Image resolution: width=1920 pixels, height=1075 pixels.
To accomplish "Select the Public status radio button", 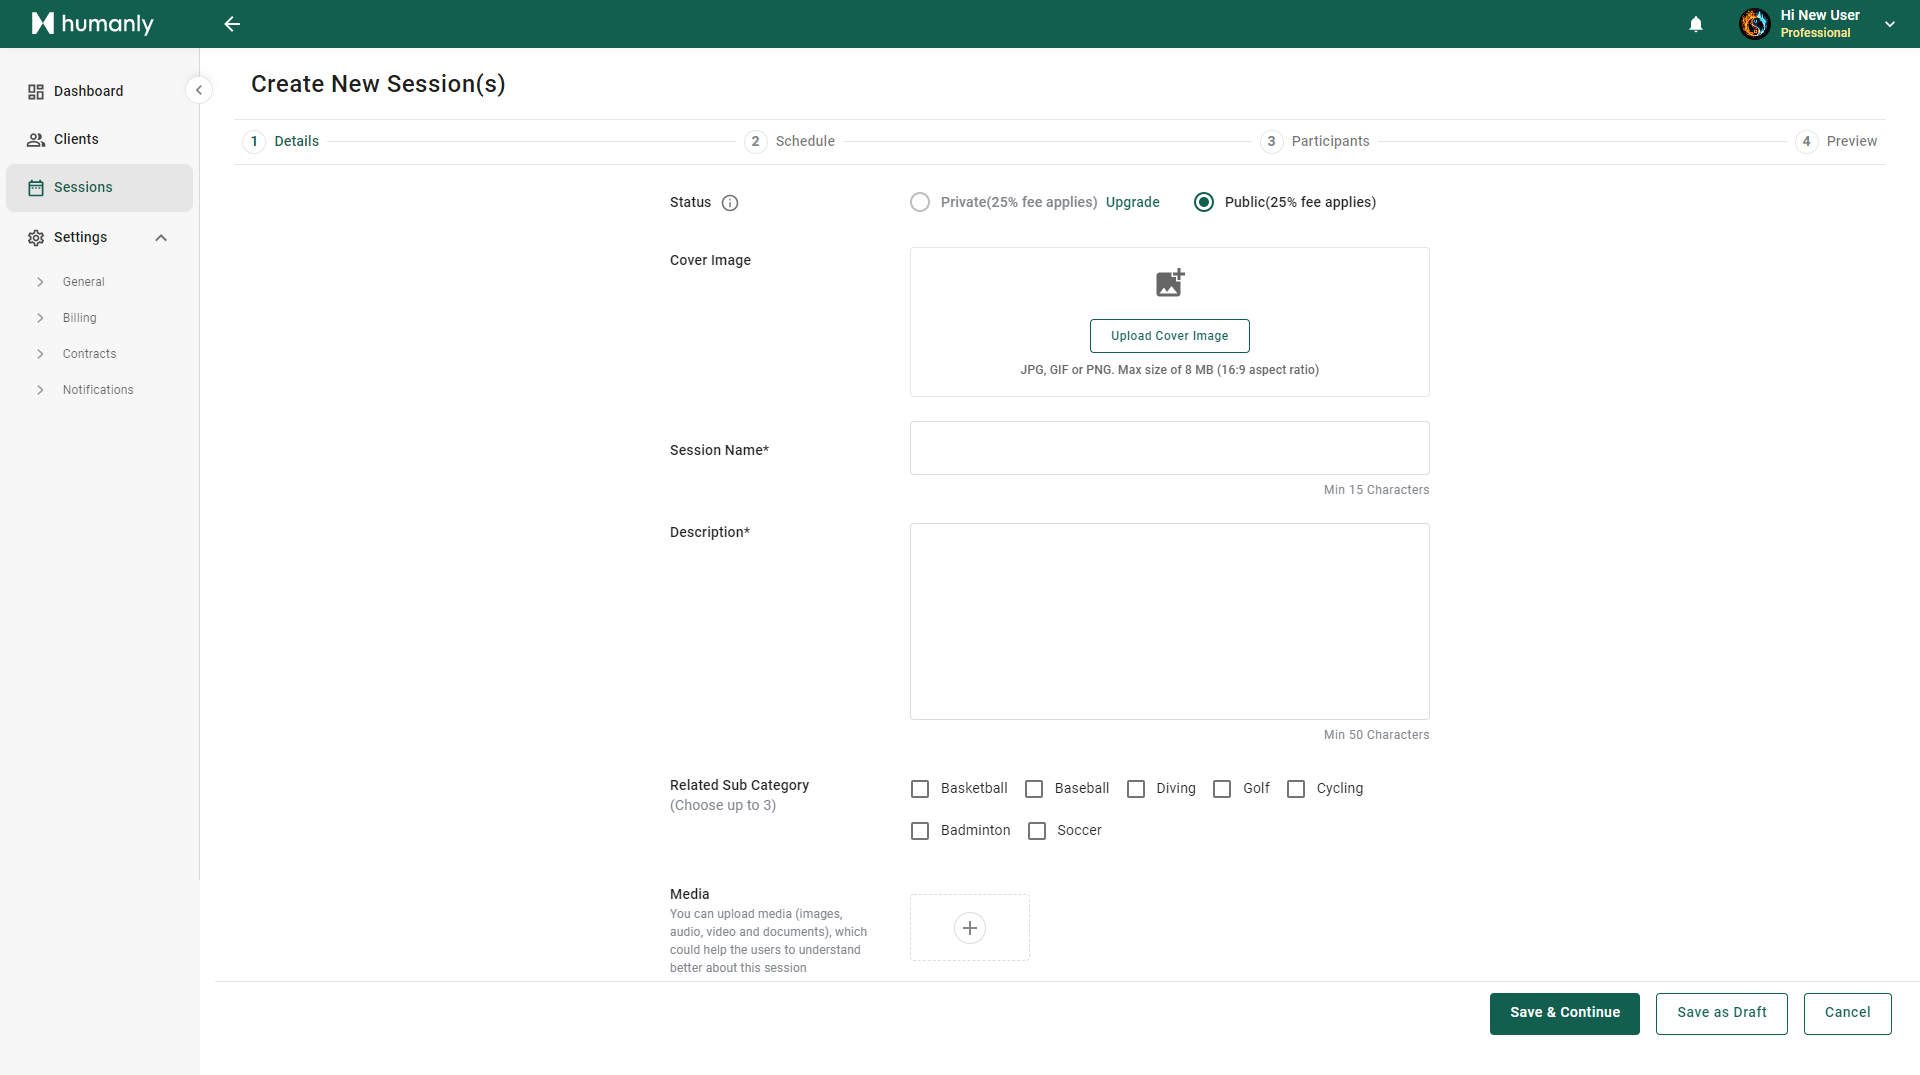I will 1204,202.
